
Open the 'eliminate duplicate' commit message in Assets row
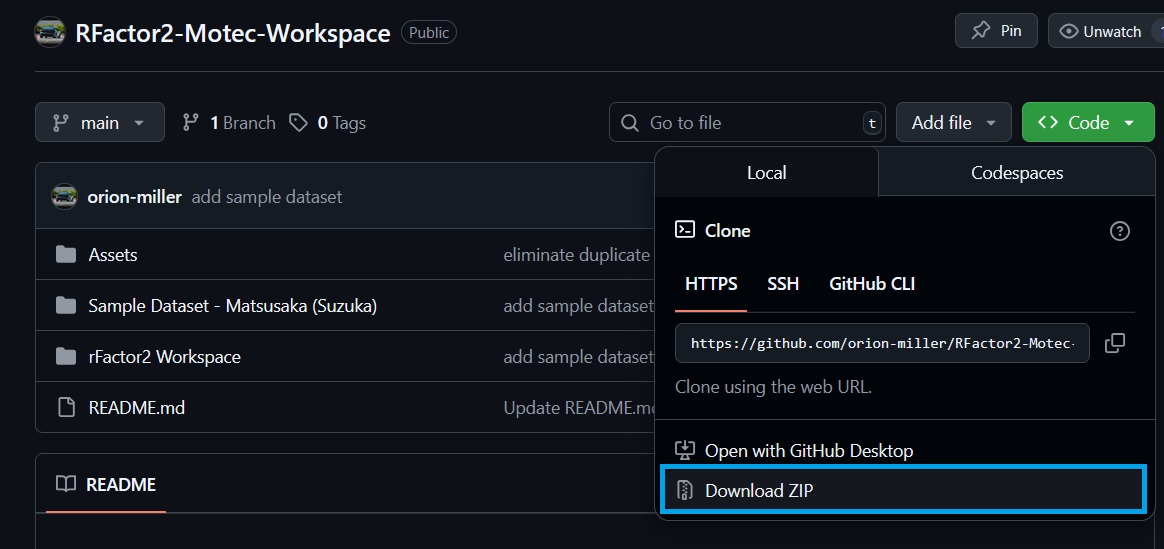[577, 254]
